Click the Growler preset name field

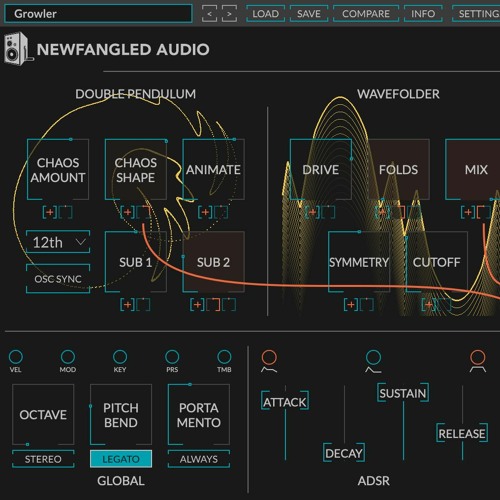click(98, 14)
